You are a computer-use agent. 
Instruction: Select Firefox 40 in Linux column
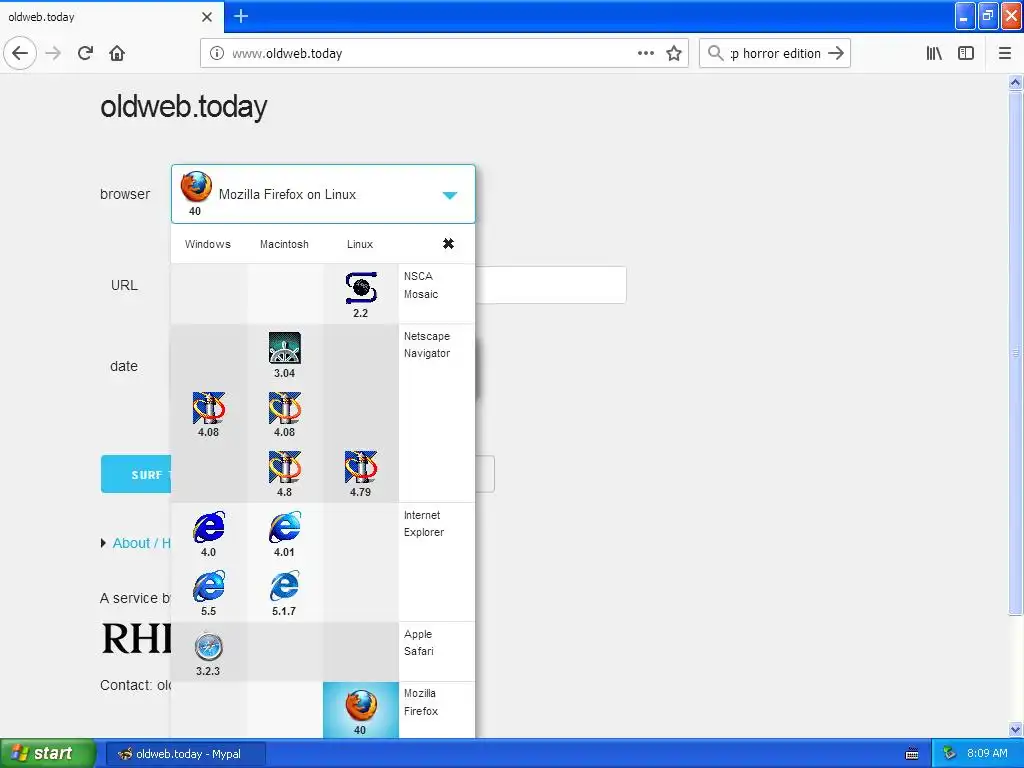[x=360, y=712]
